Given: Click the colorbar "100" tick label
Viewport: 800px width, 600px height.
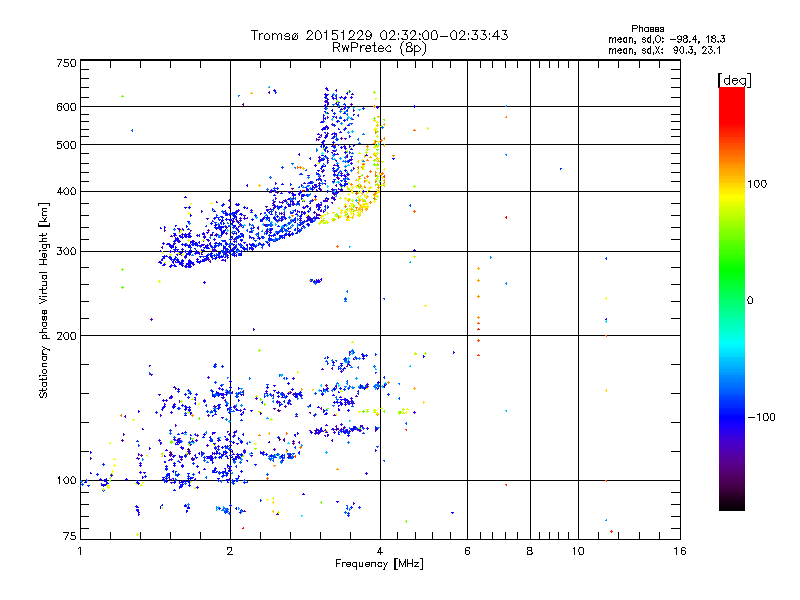Looking at the screenshot, I should (757, 184).
